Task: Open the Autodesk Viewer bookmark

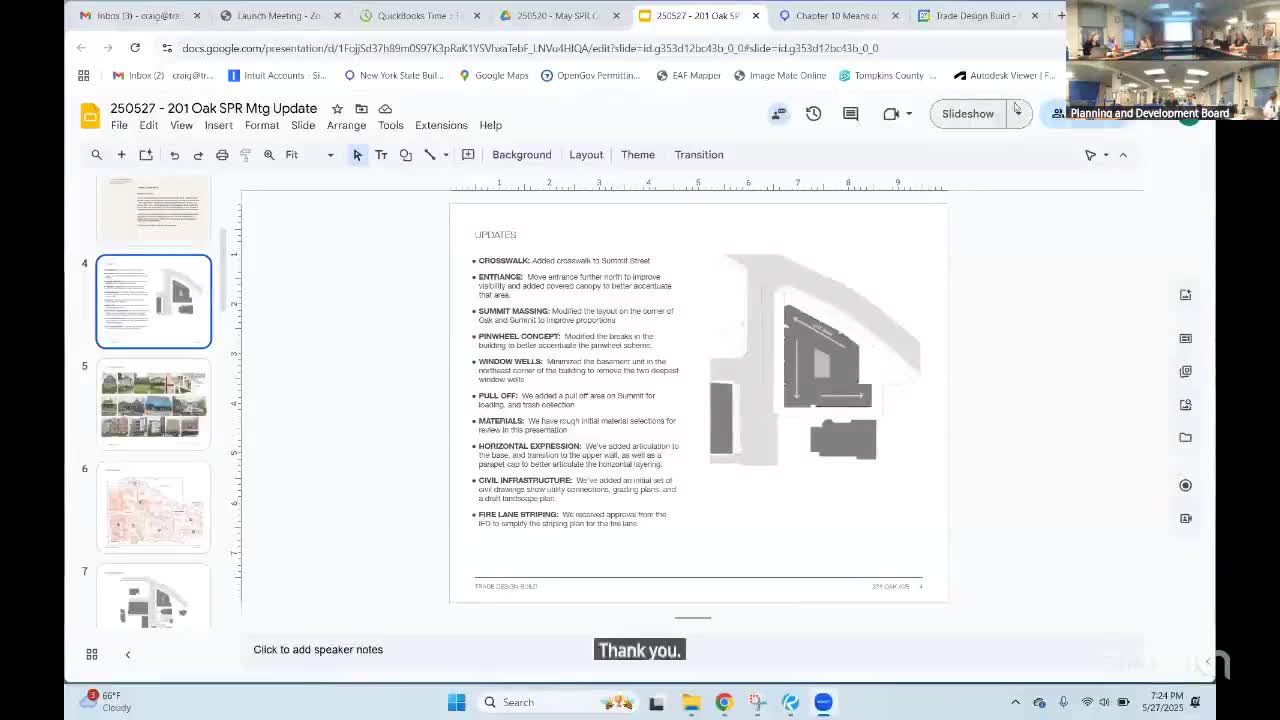Action: pos(1005,75)
